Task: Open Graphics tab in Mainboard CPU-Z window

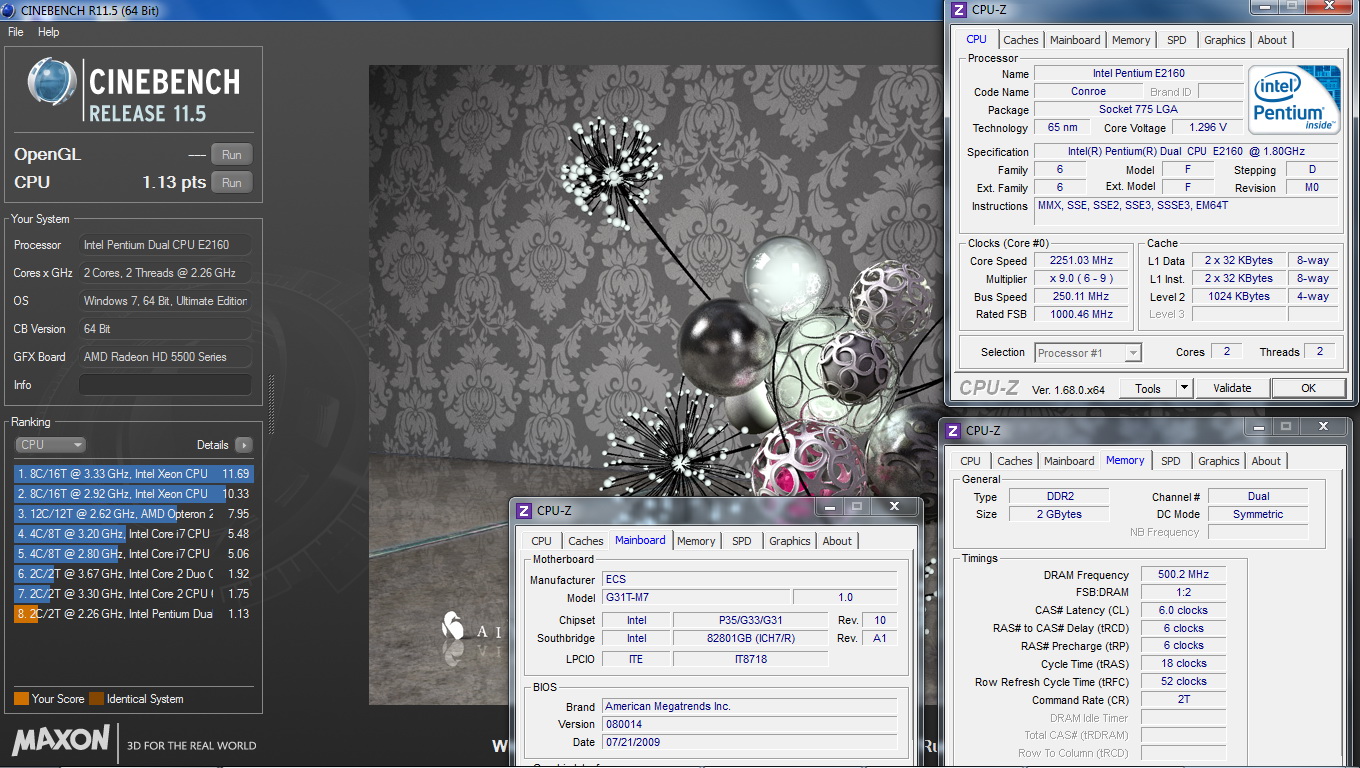Action: point(790,541)
